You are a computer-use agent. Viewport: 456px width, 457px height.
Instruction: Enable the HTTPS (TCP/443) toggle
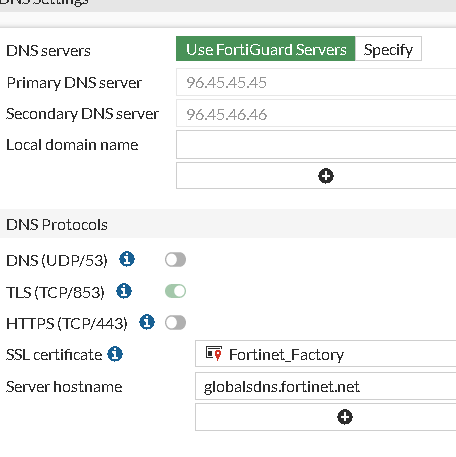tap(175, 322)
